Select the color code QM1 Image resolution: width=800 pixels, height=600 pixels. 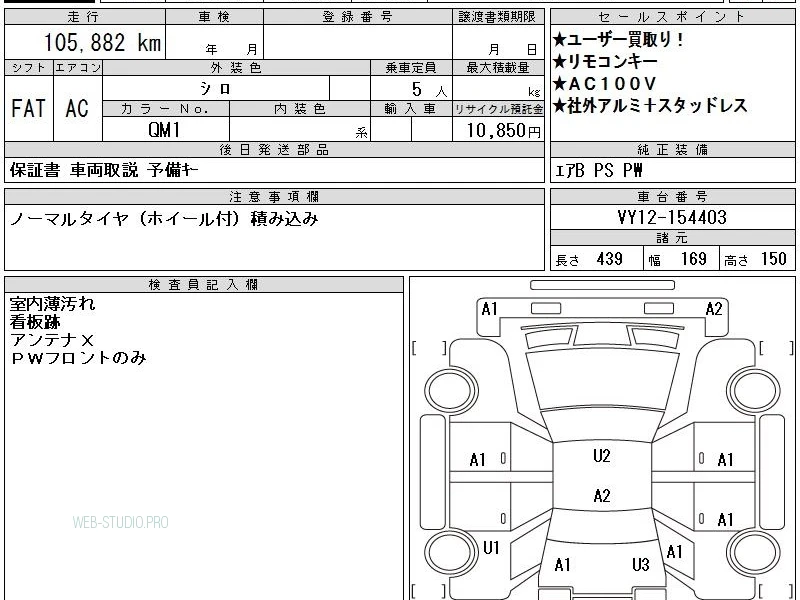pyautogui.click(x=164, y=130)
